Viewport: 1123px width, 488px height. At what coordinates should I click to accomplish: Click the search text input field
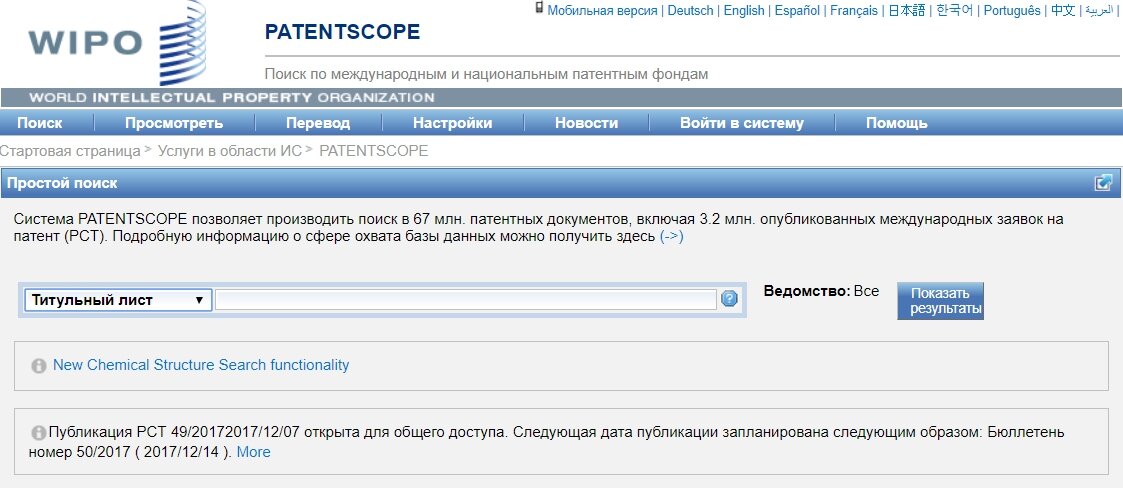coord(466,300)
